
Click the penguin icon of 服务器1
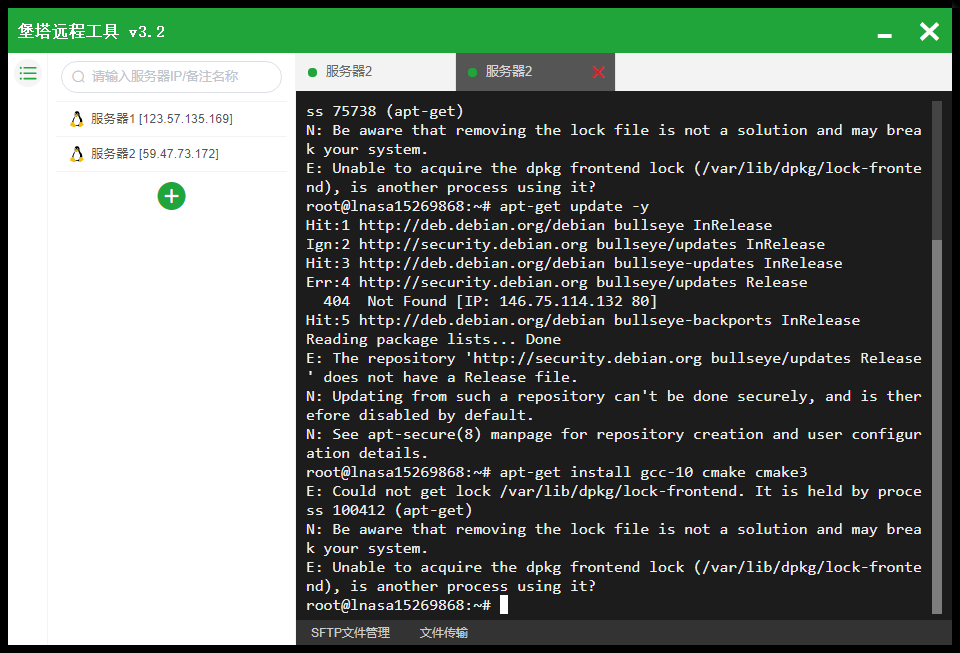pyautogui.click(x=77, y=119)
